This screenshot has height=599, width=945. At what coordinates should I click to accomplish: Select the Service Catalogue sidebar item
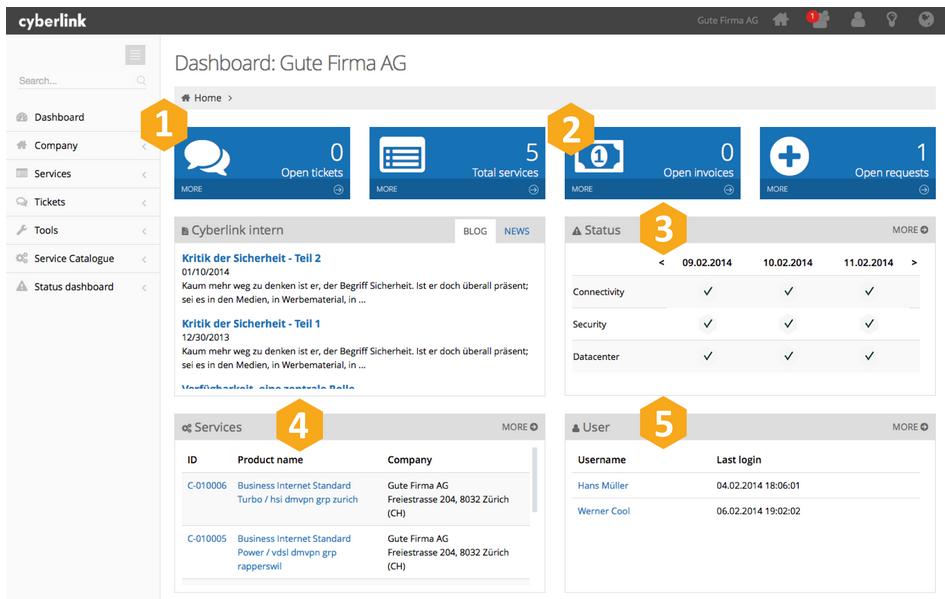[x=83, y=259]
